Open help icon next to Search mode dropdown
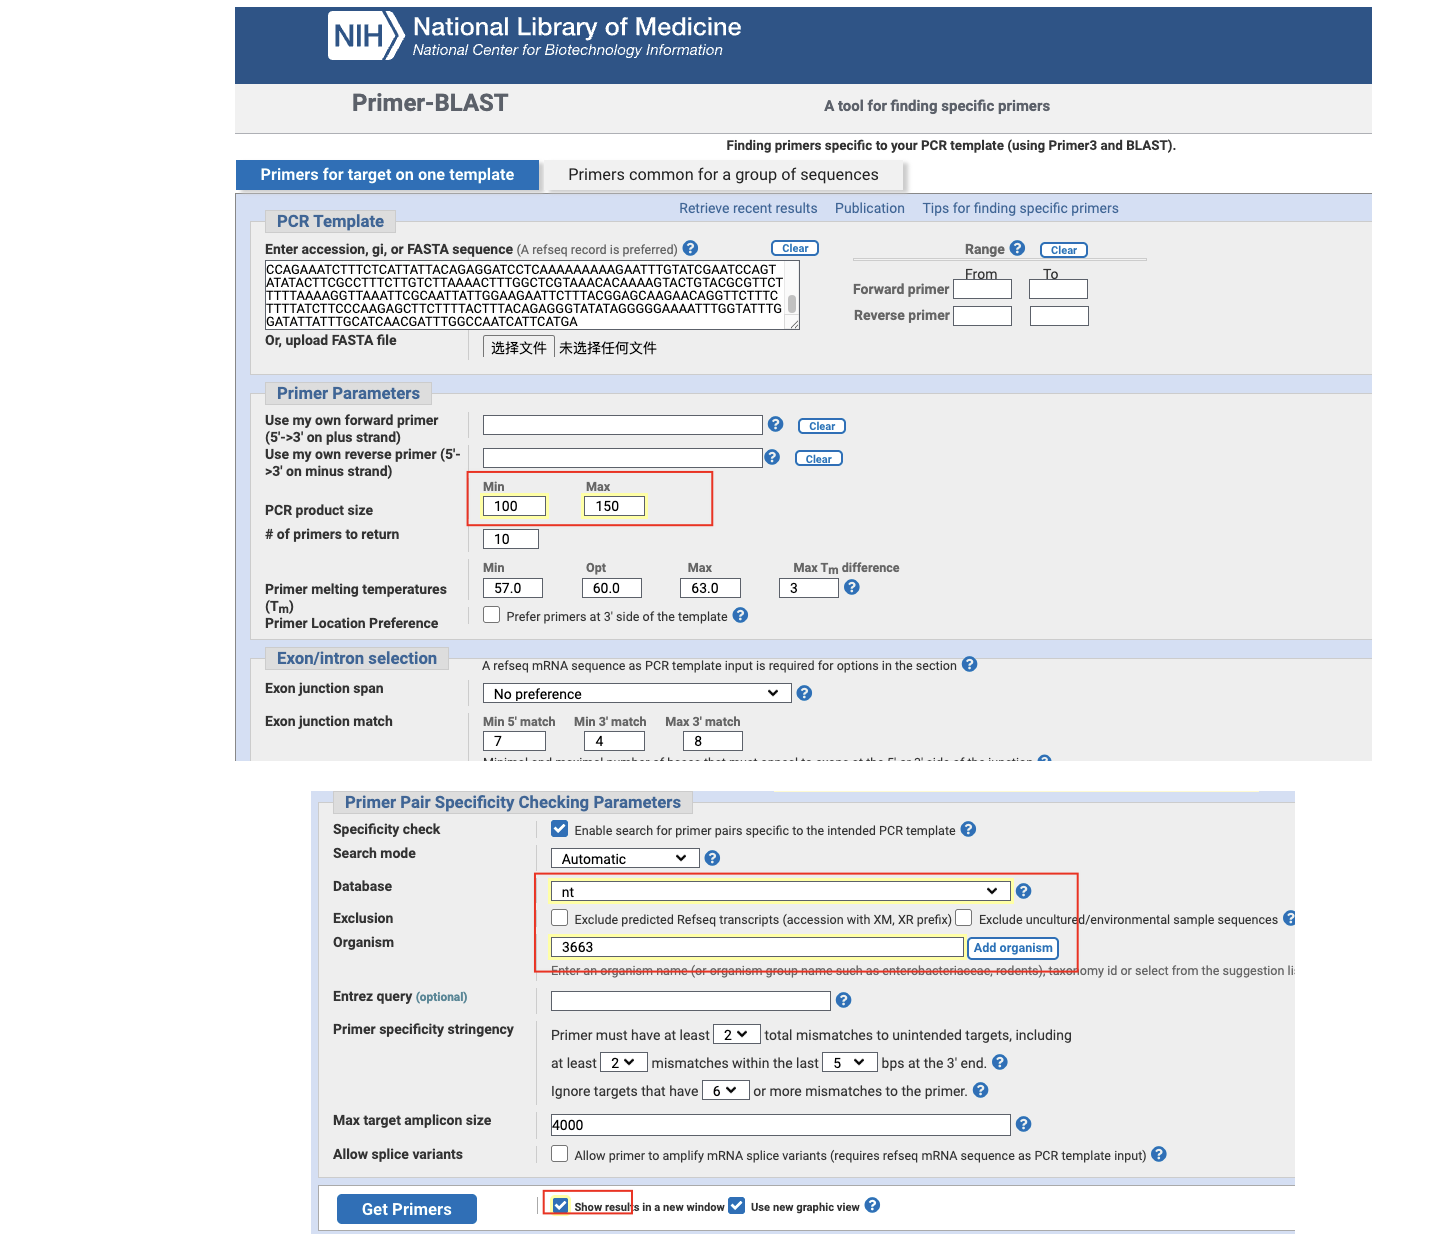Screen dimensions: 1456x1246 [712, 858]
